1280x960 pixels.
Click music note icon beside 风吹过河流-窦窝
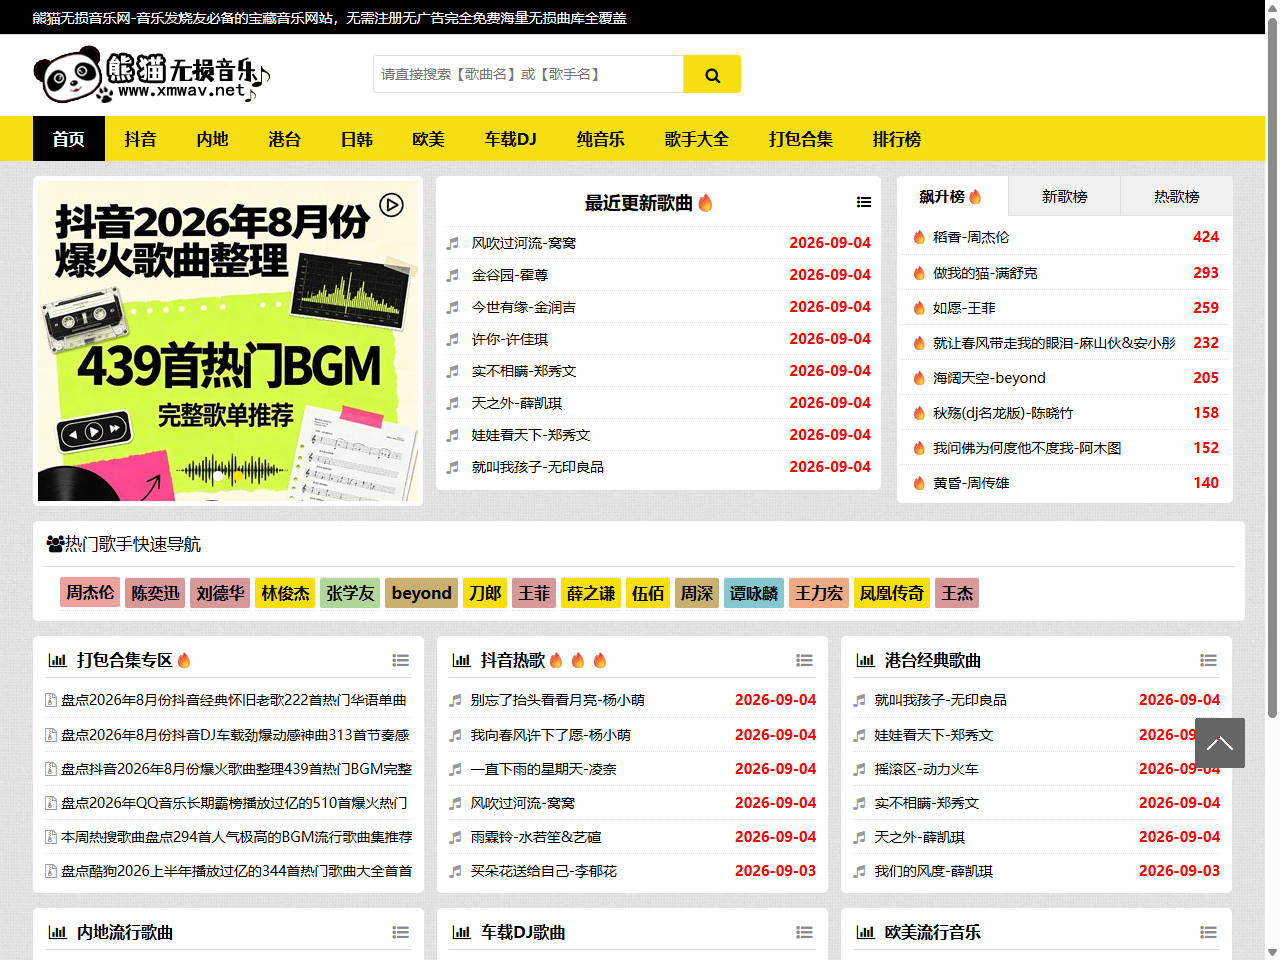tap(453, 243)
